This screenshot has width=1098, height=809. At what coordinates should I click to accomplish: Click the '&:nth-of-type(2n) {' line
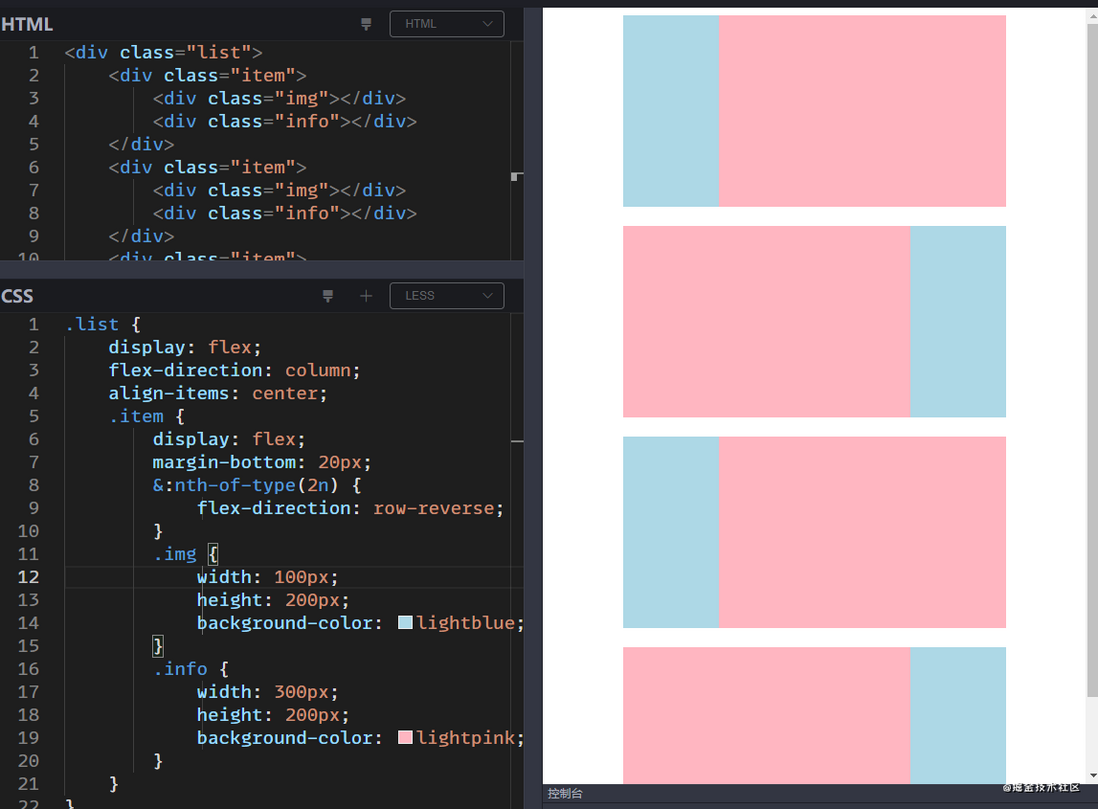click(x=257, y=485)
